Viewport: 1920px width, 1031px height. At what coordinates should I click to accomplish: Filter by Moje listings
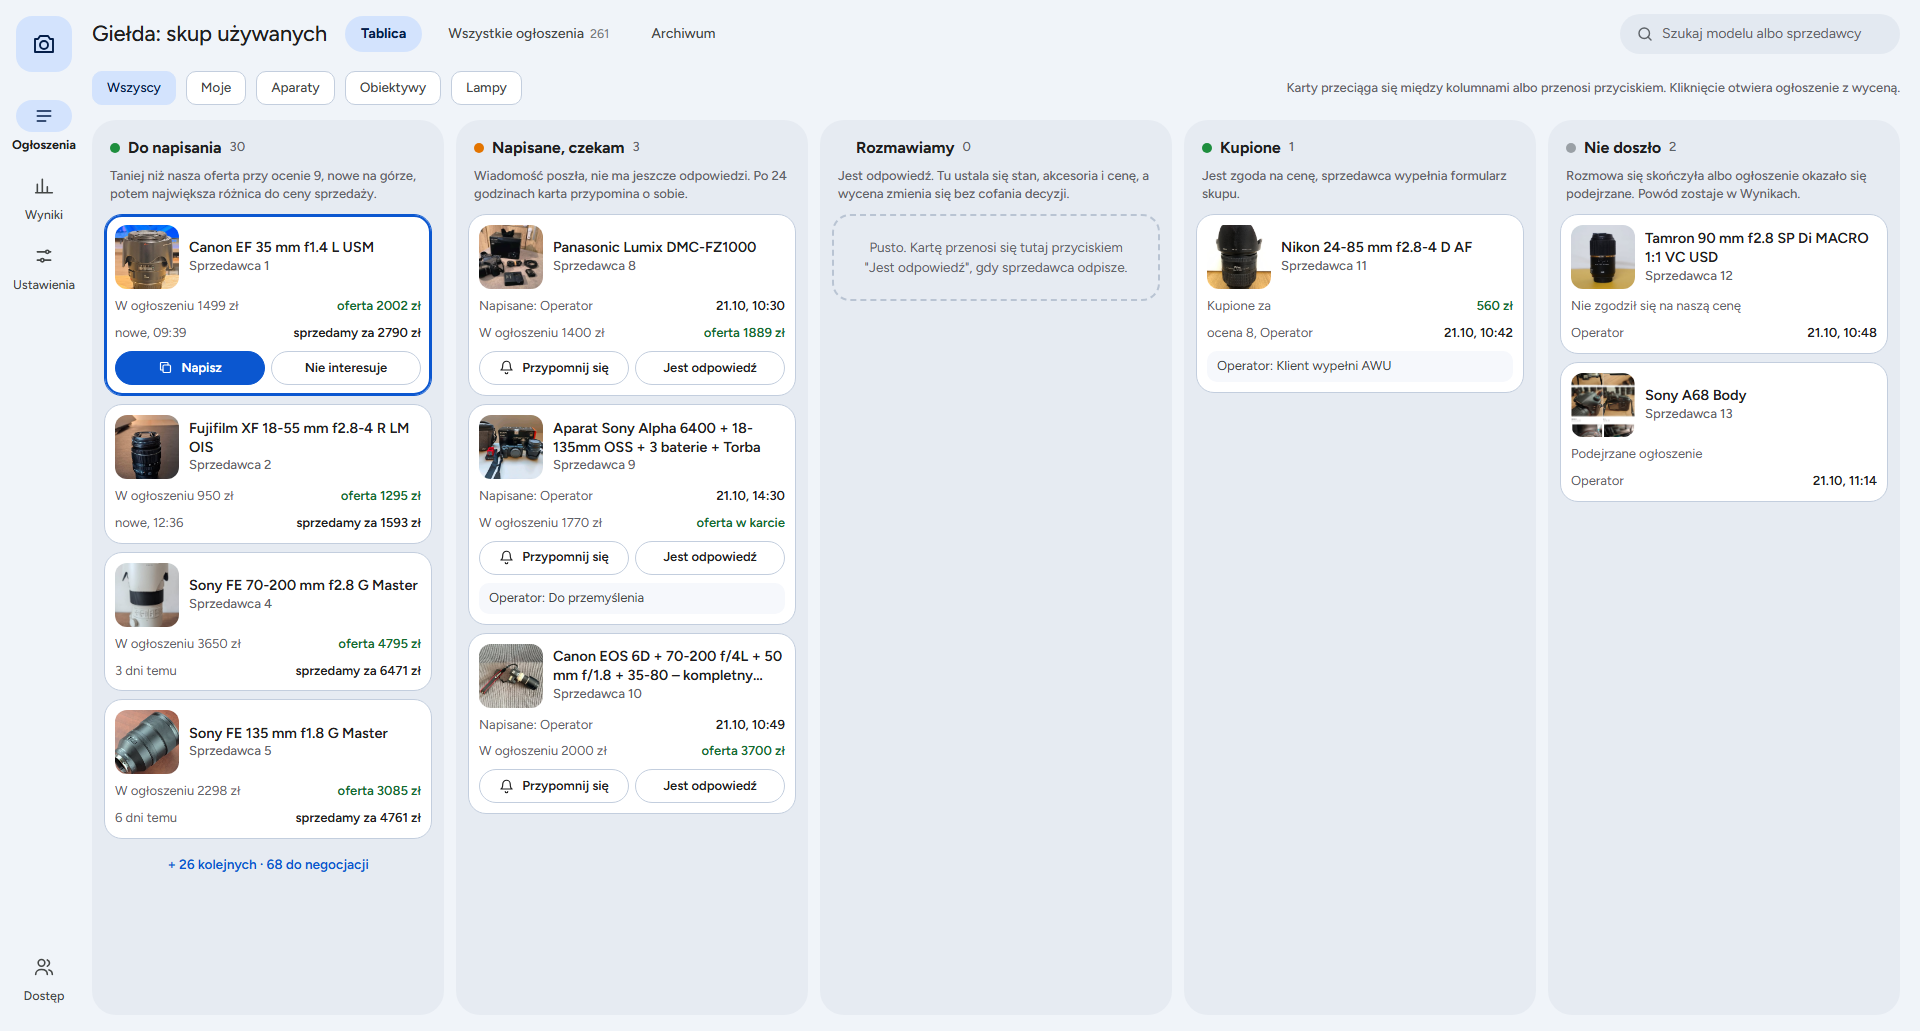point(216,88)
